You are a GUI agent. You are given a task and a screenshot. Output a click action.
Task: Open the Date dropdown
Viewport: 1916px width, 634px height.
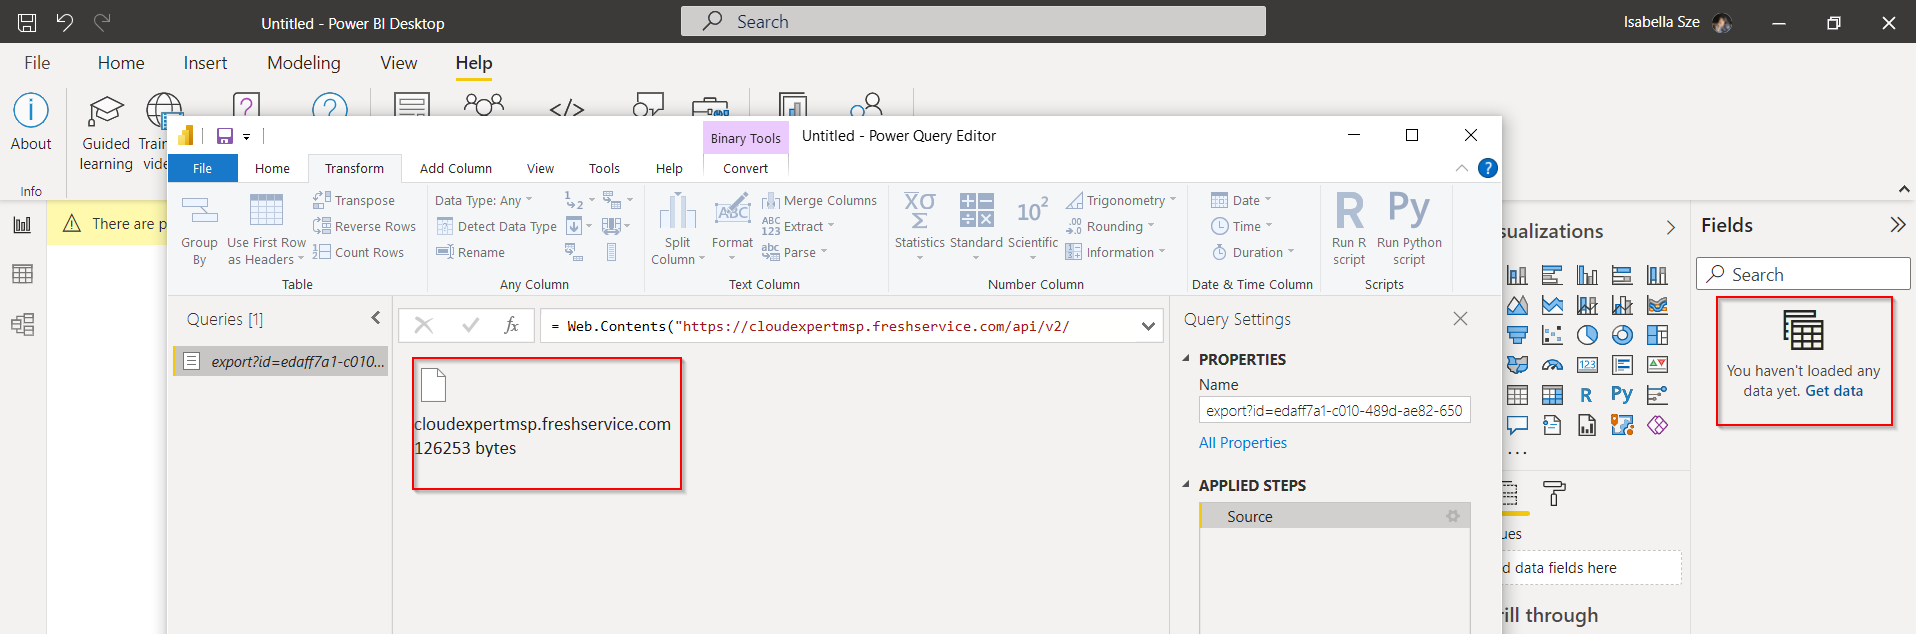point(1241,200)
